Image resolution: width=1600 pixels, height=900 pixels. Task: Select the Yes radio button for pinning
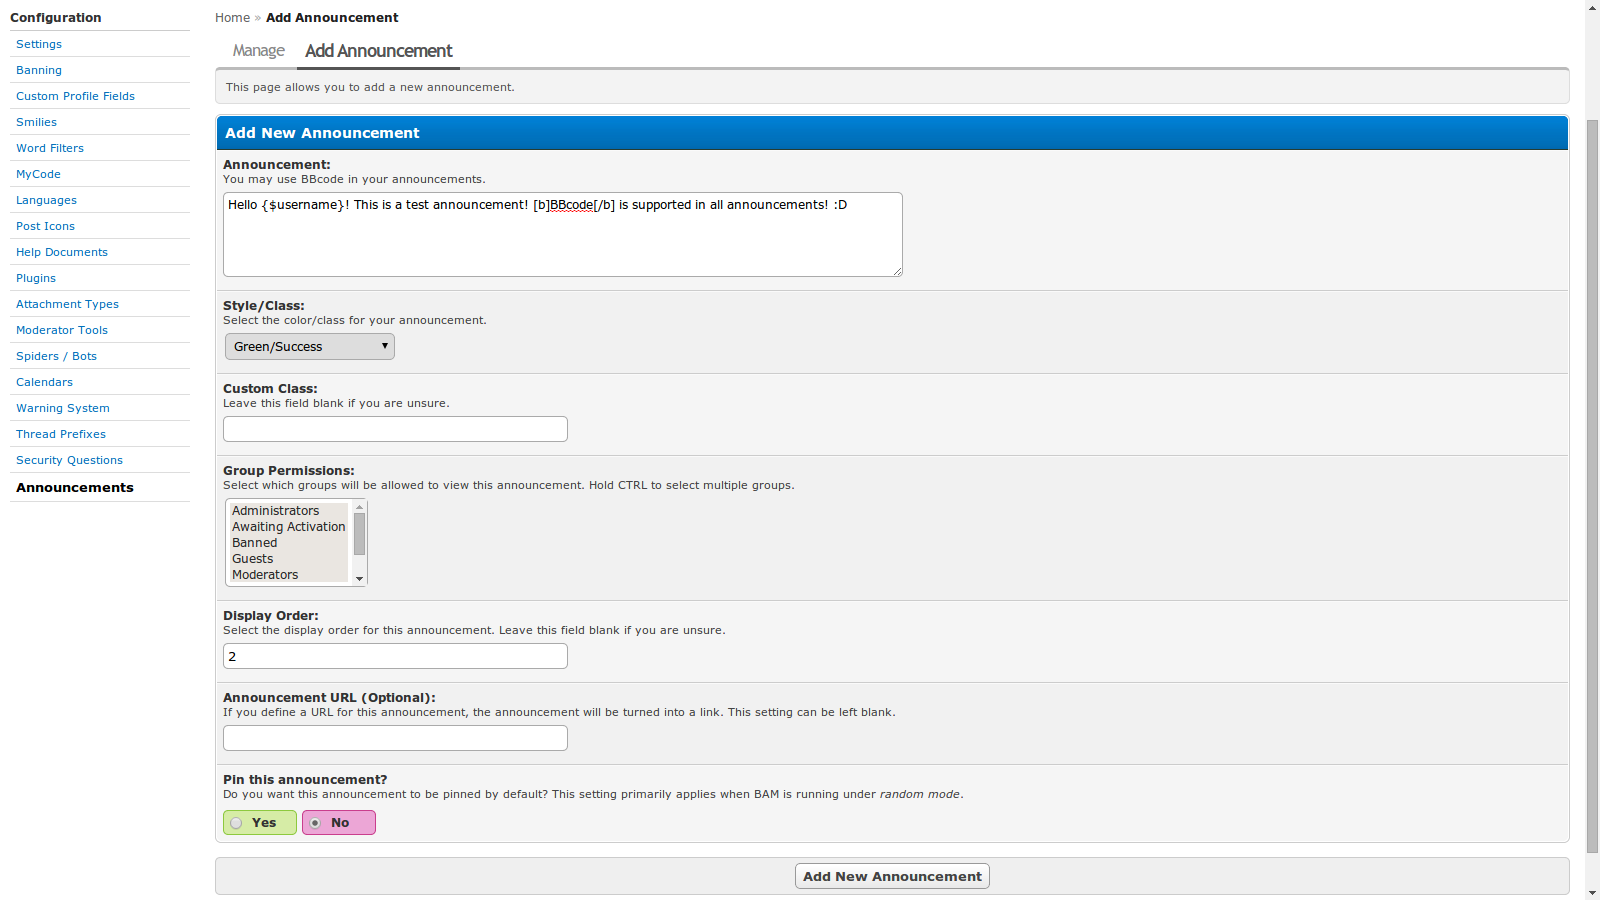[x=237, y=823]
